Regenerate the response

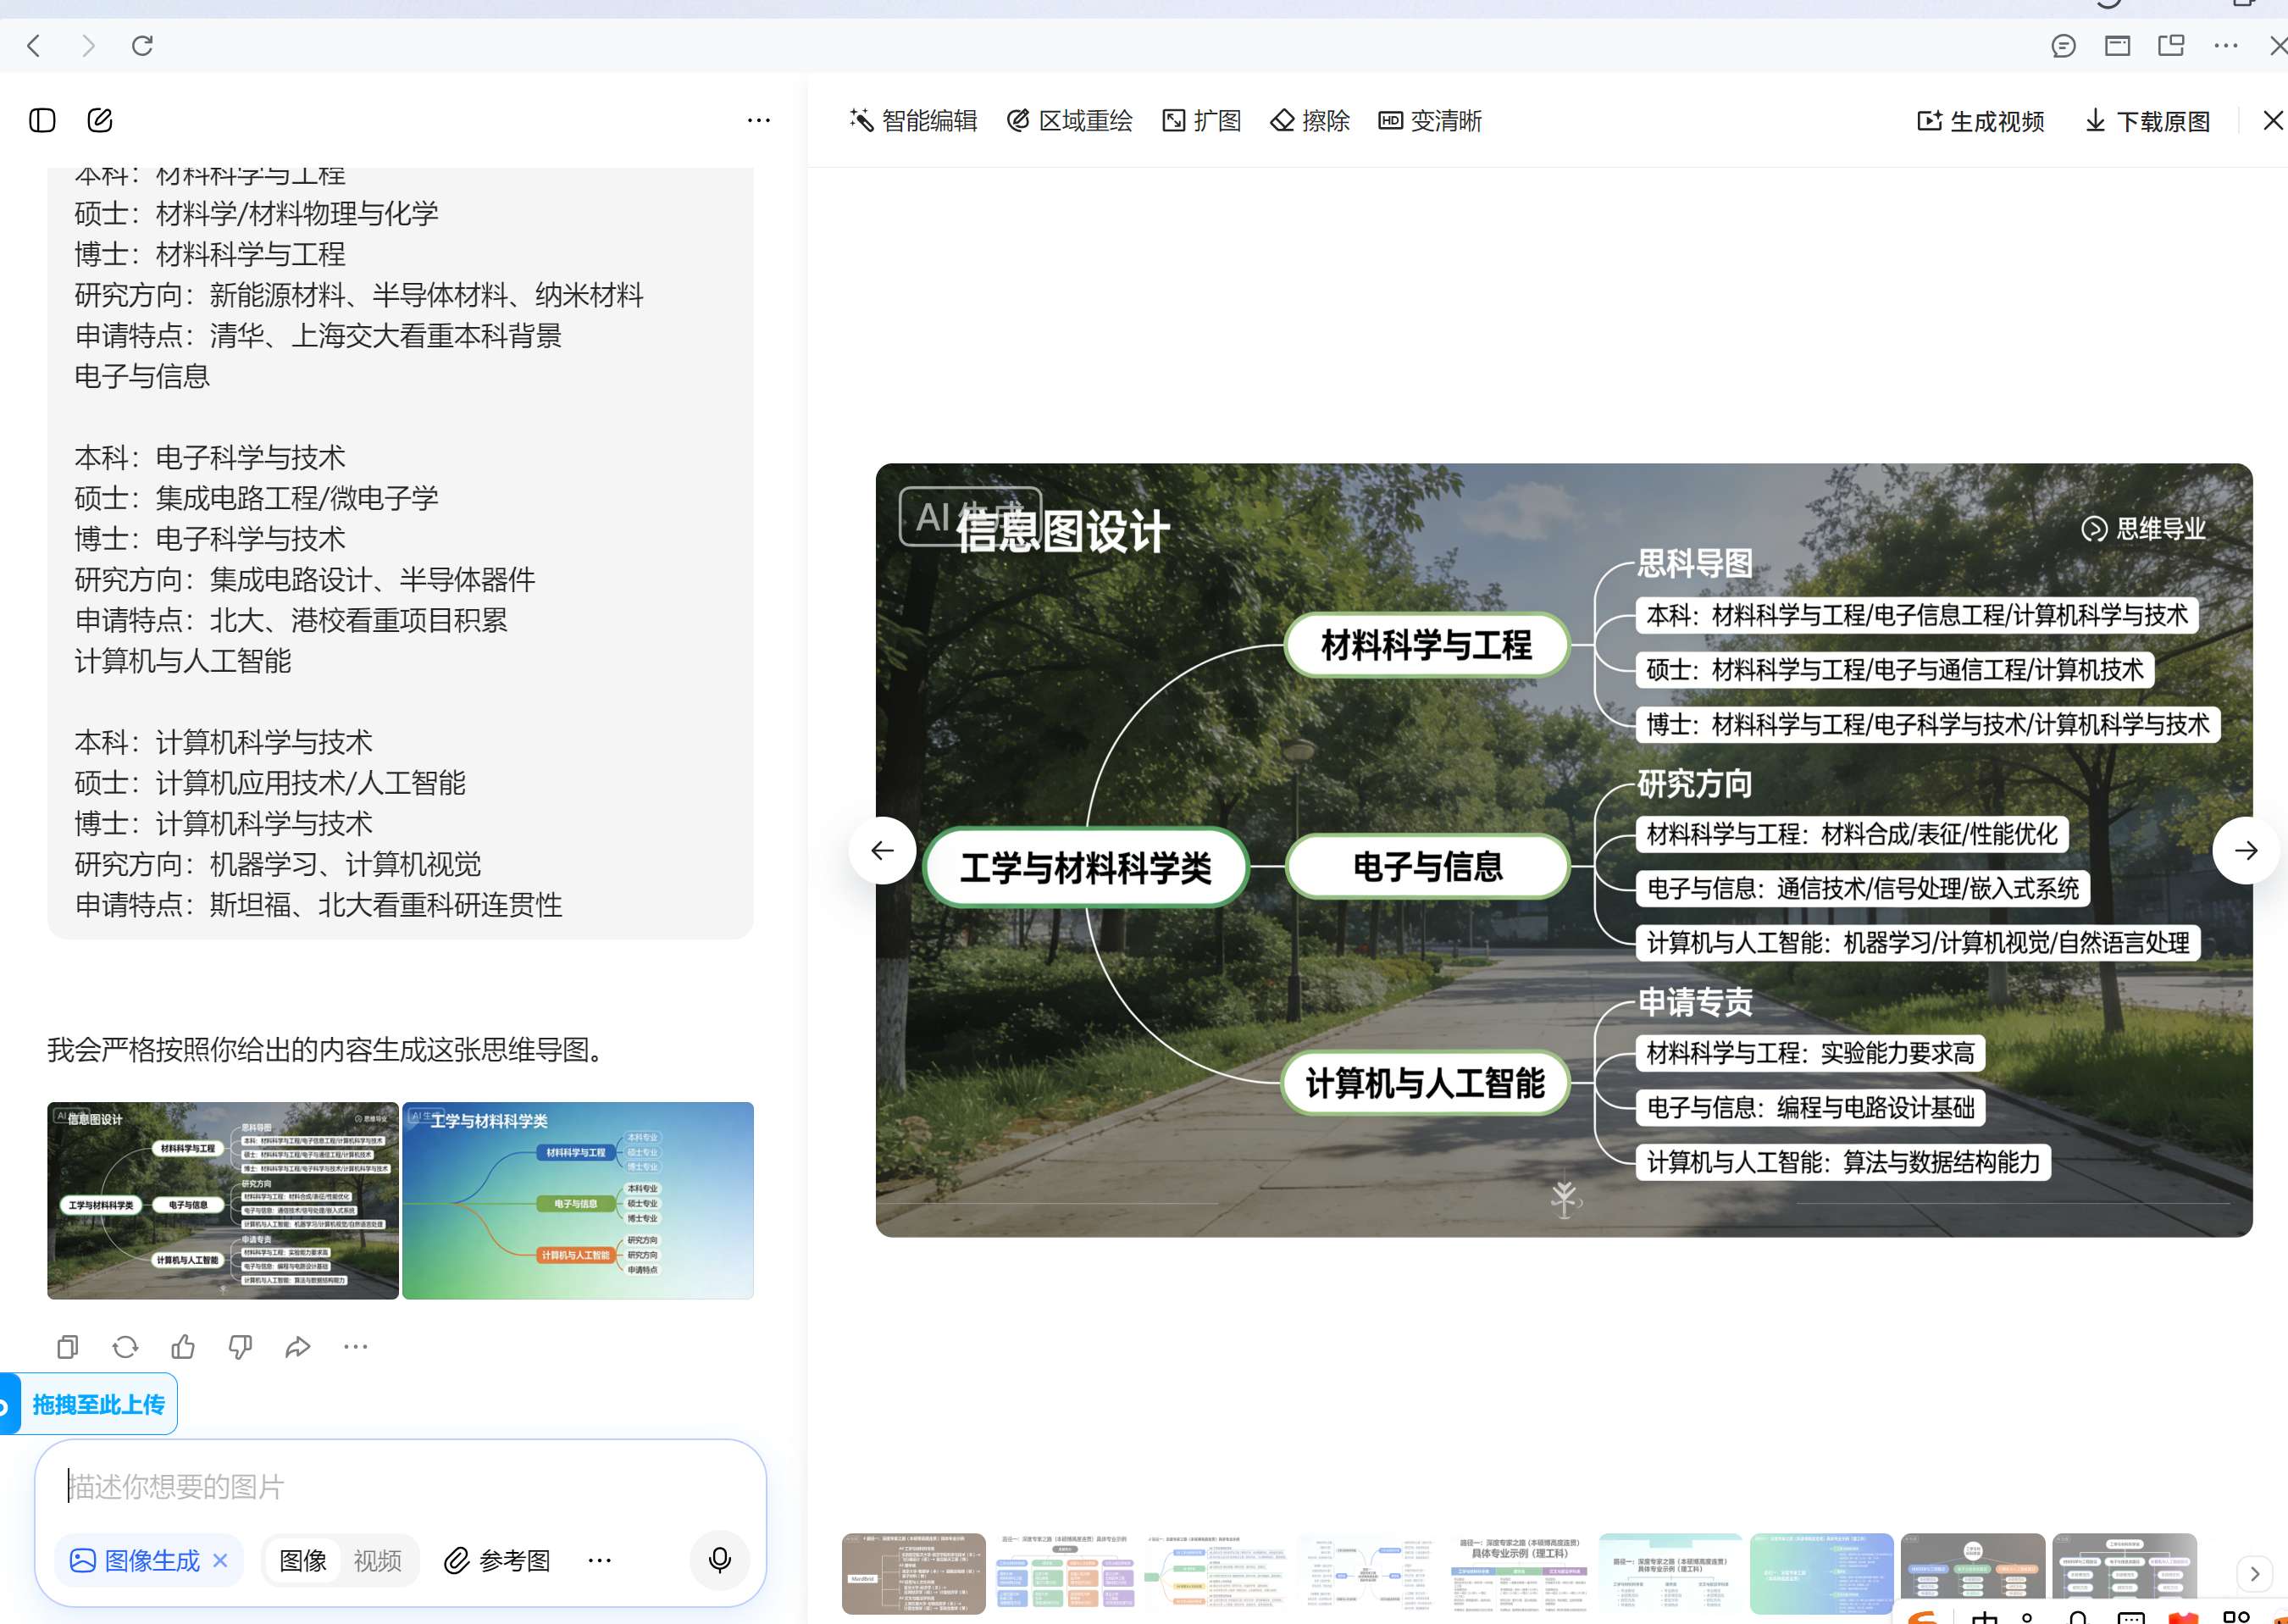coord(125,1347)
